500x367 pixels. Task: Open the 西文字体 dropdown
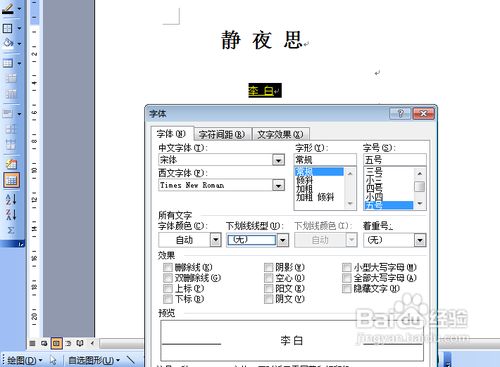tap(278, 185)
